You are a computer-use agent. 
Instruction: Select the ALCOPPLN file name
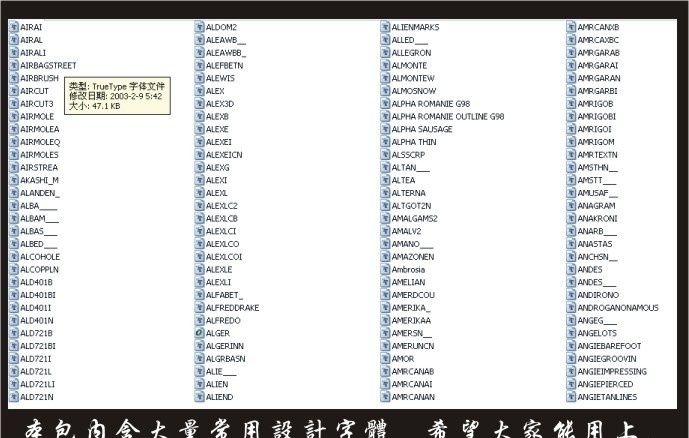(x=39, y=269)
